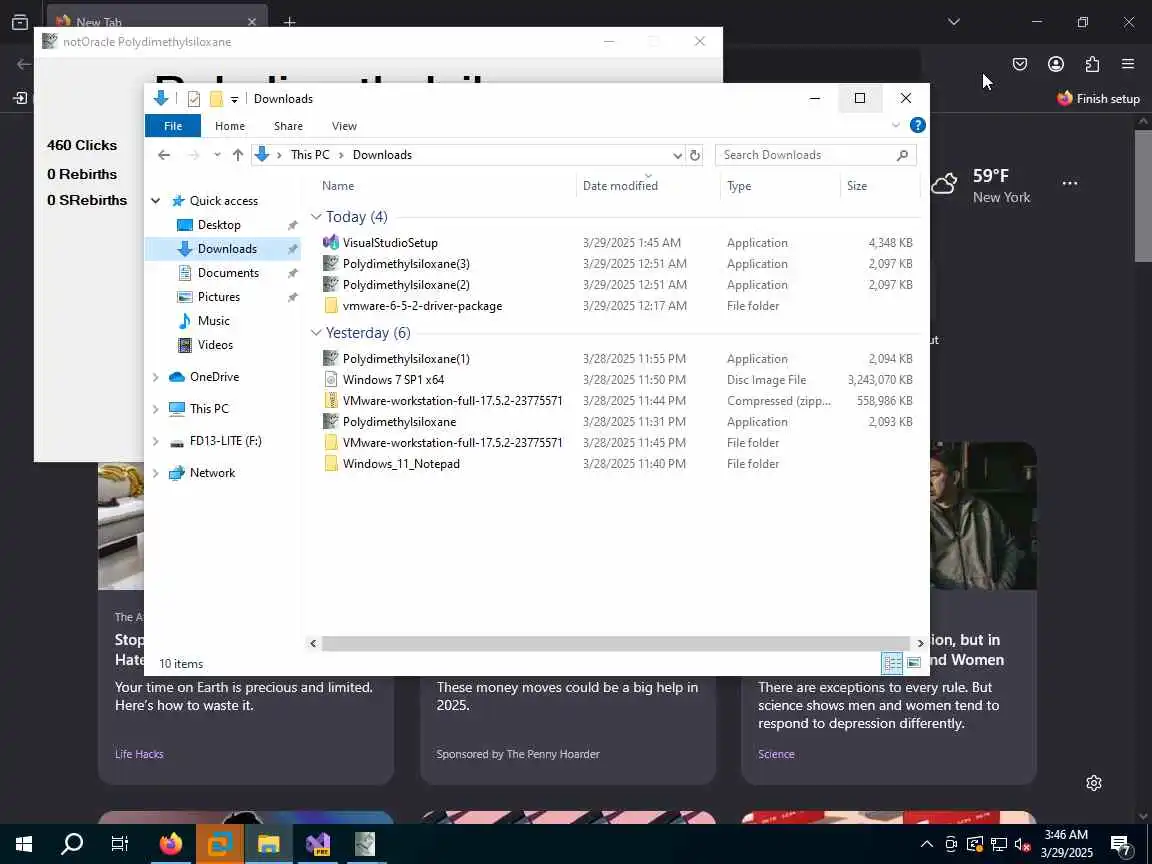Sort by the Size column header
Image resolution: width=1152 pixels, height=864 pixels.
coord(880,186)
